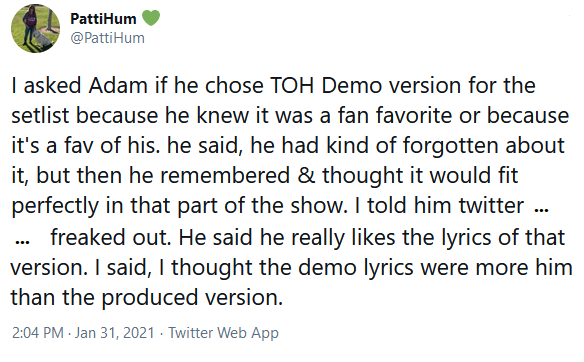Click the ellipsis before 'freaked out'
The image size is (584, 362).
[22, 242]
